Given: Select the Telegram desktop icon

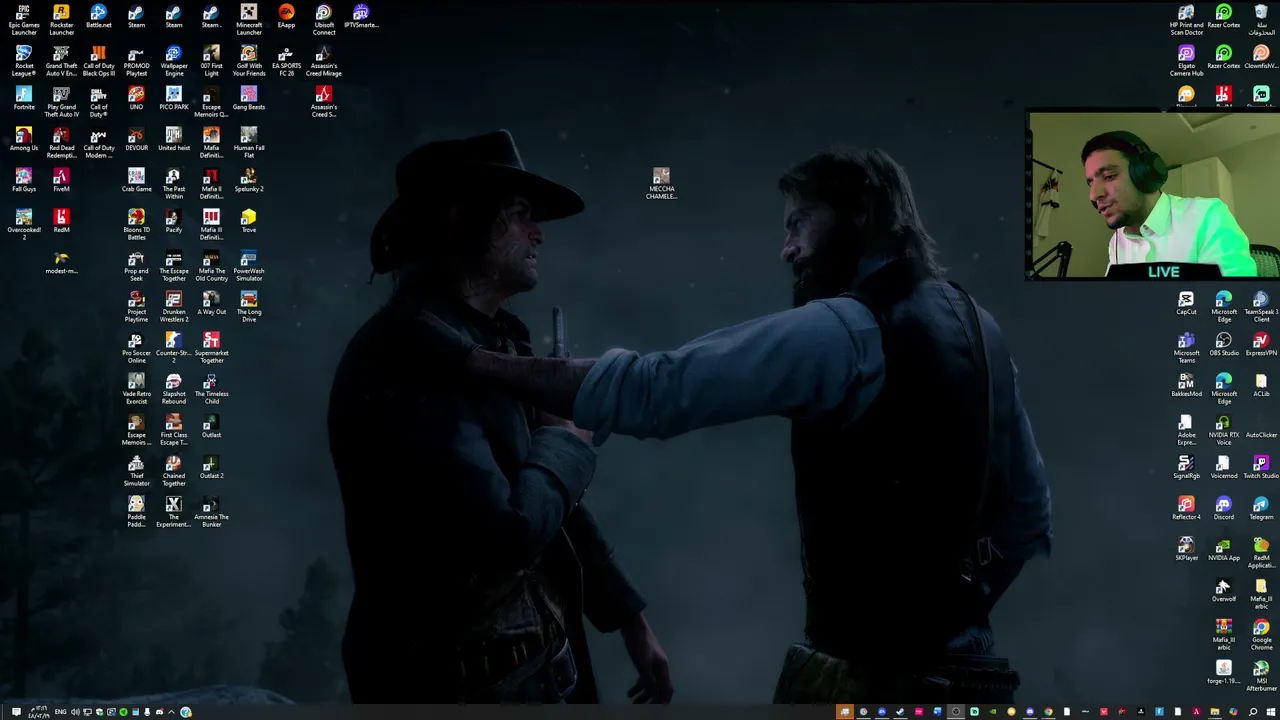Looking at the screenshot, I should (1261, 508).
